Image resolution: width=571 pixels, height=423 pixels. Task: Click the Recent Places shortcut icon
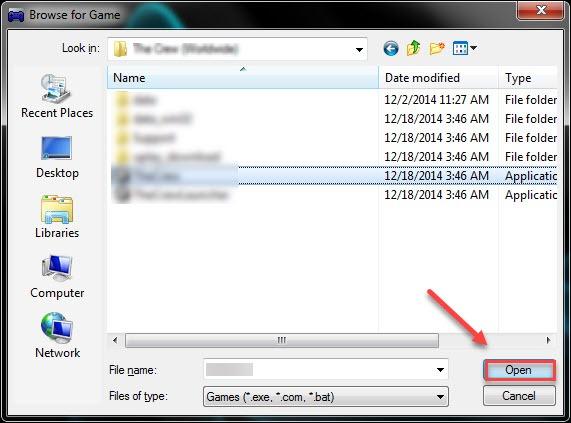pyautogui.click(x=56, y=88)
